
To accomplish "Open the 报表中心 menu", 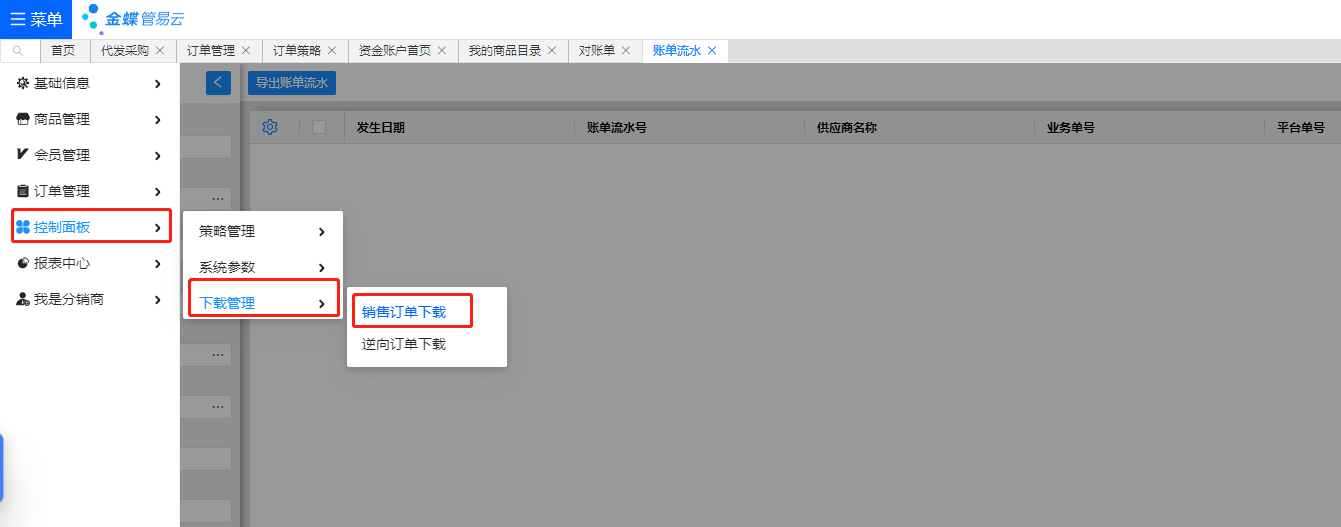I will click(88, 263).
